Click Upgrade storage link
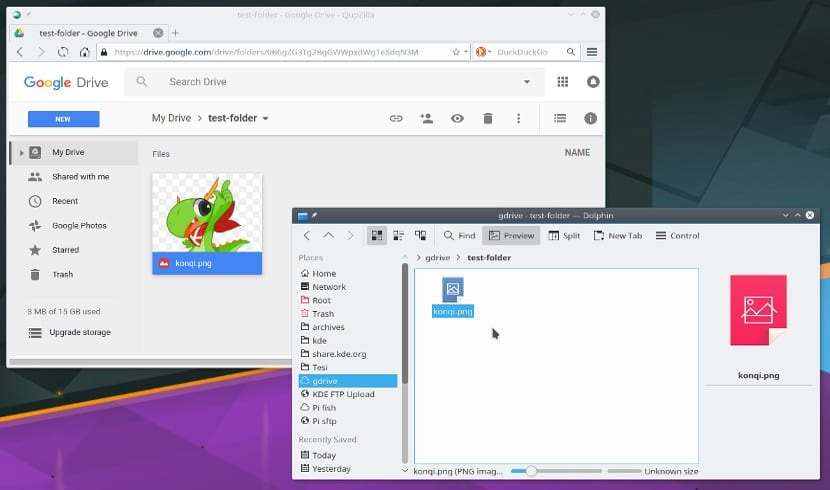This screenshot has height=490, width=830. pyautogui.click(x=80, y=332)
